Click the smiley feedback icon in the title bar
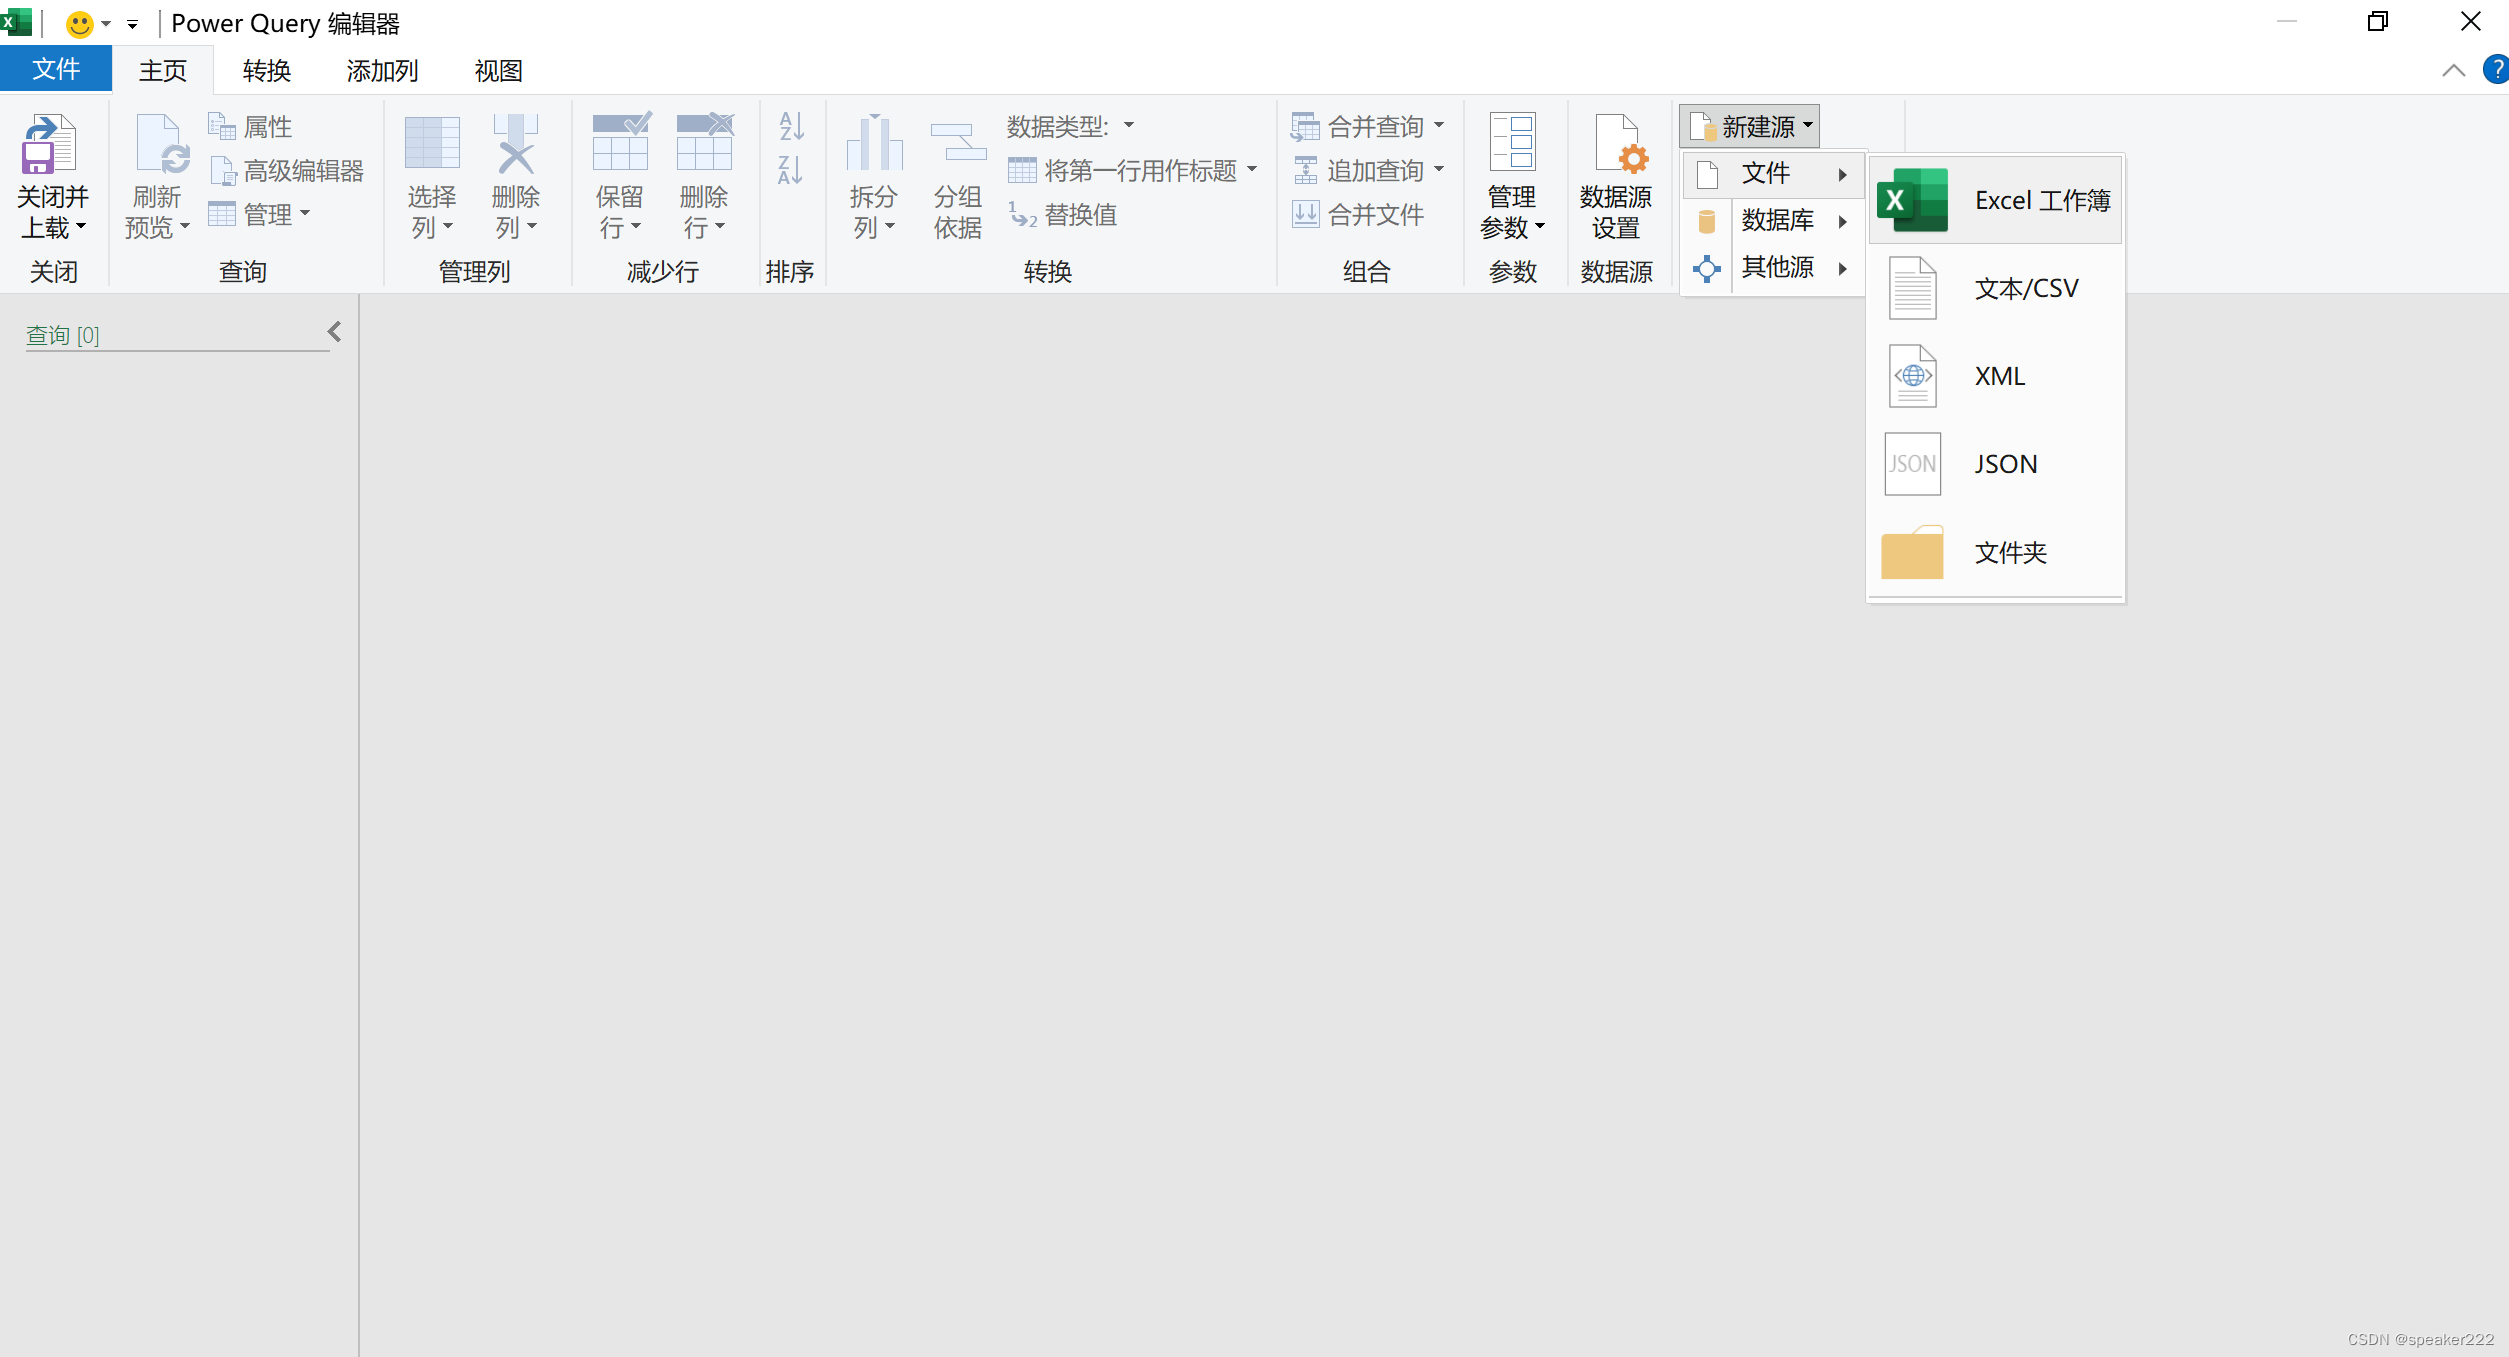The width and height of the screenshot is (2509, 1357). [x=79, y=23]
